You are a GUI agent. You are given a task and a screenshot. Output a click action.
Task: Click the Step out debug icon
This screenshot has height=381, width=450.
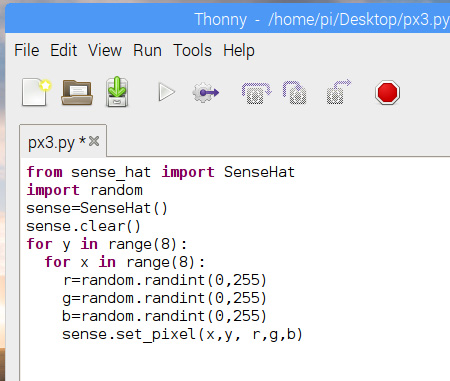point(339,92)
